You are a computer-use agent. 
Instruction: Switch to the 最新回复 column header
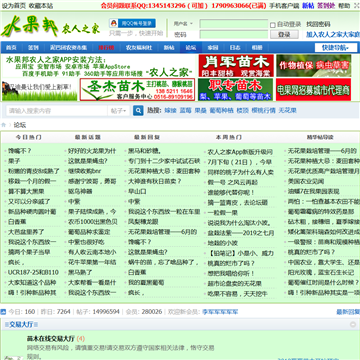click(x=147, y=137)
